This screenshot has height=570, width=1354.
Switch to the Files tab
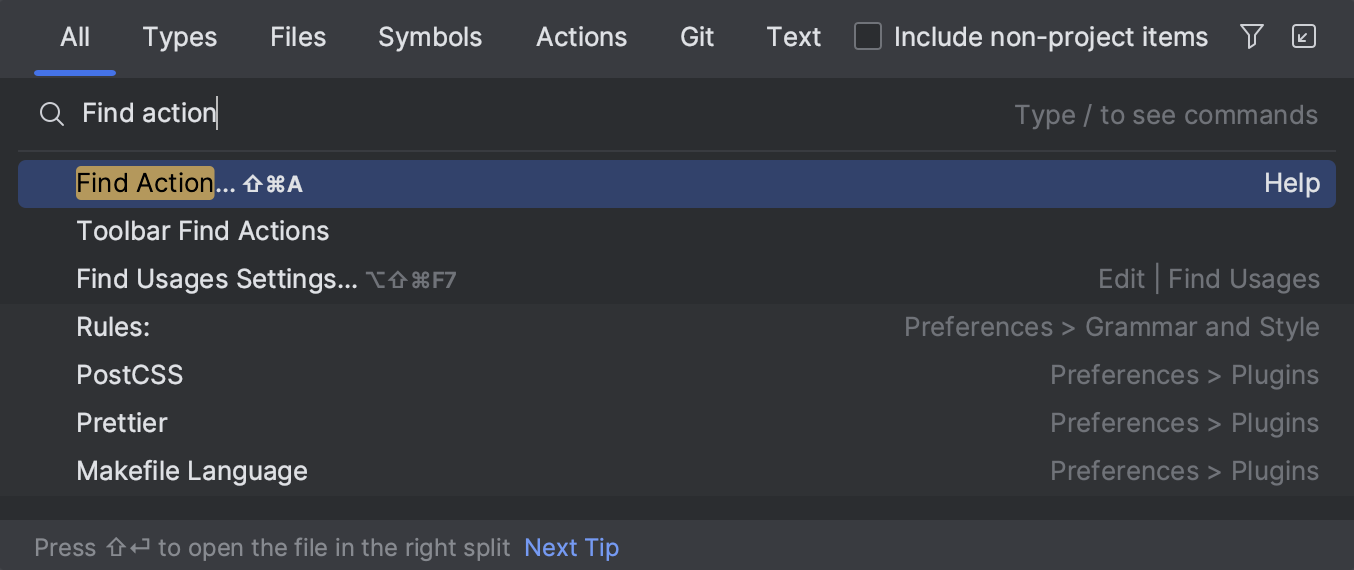click(x=298, y=38)
